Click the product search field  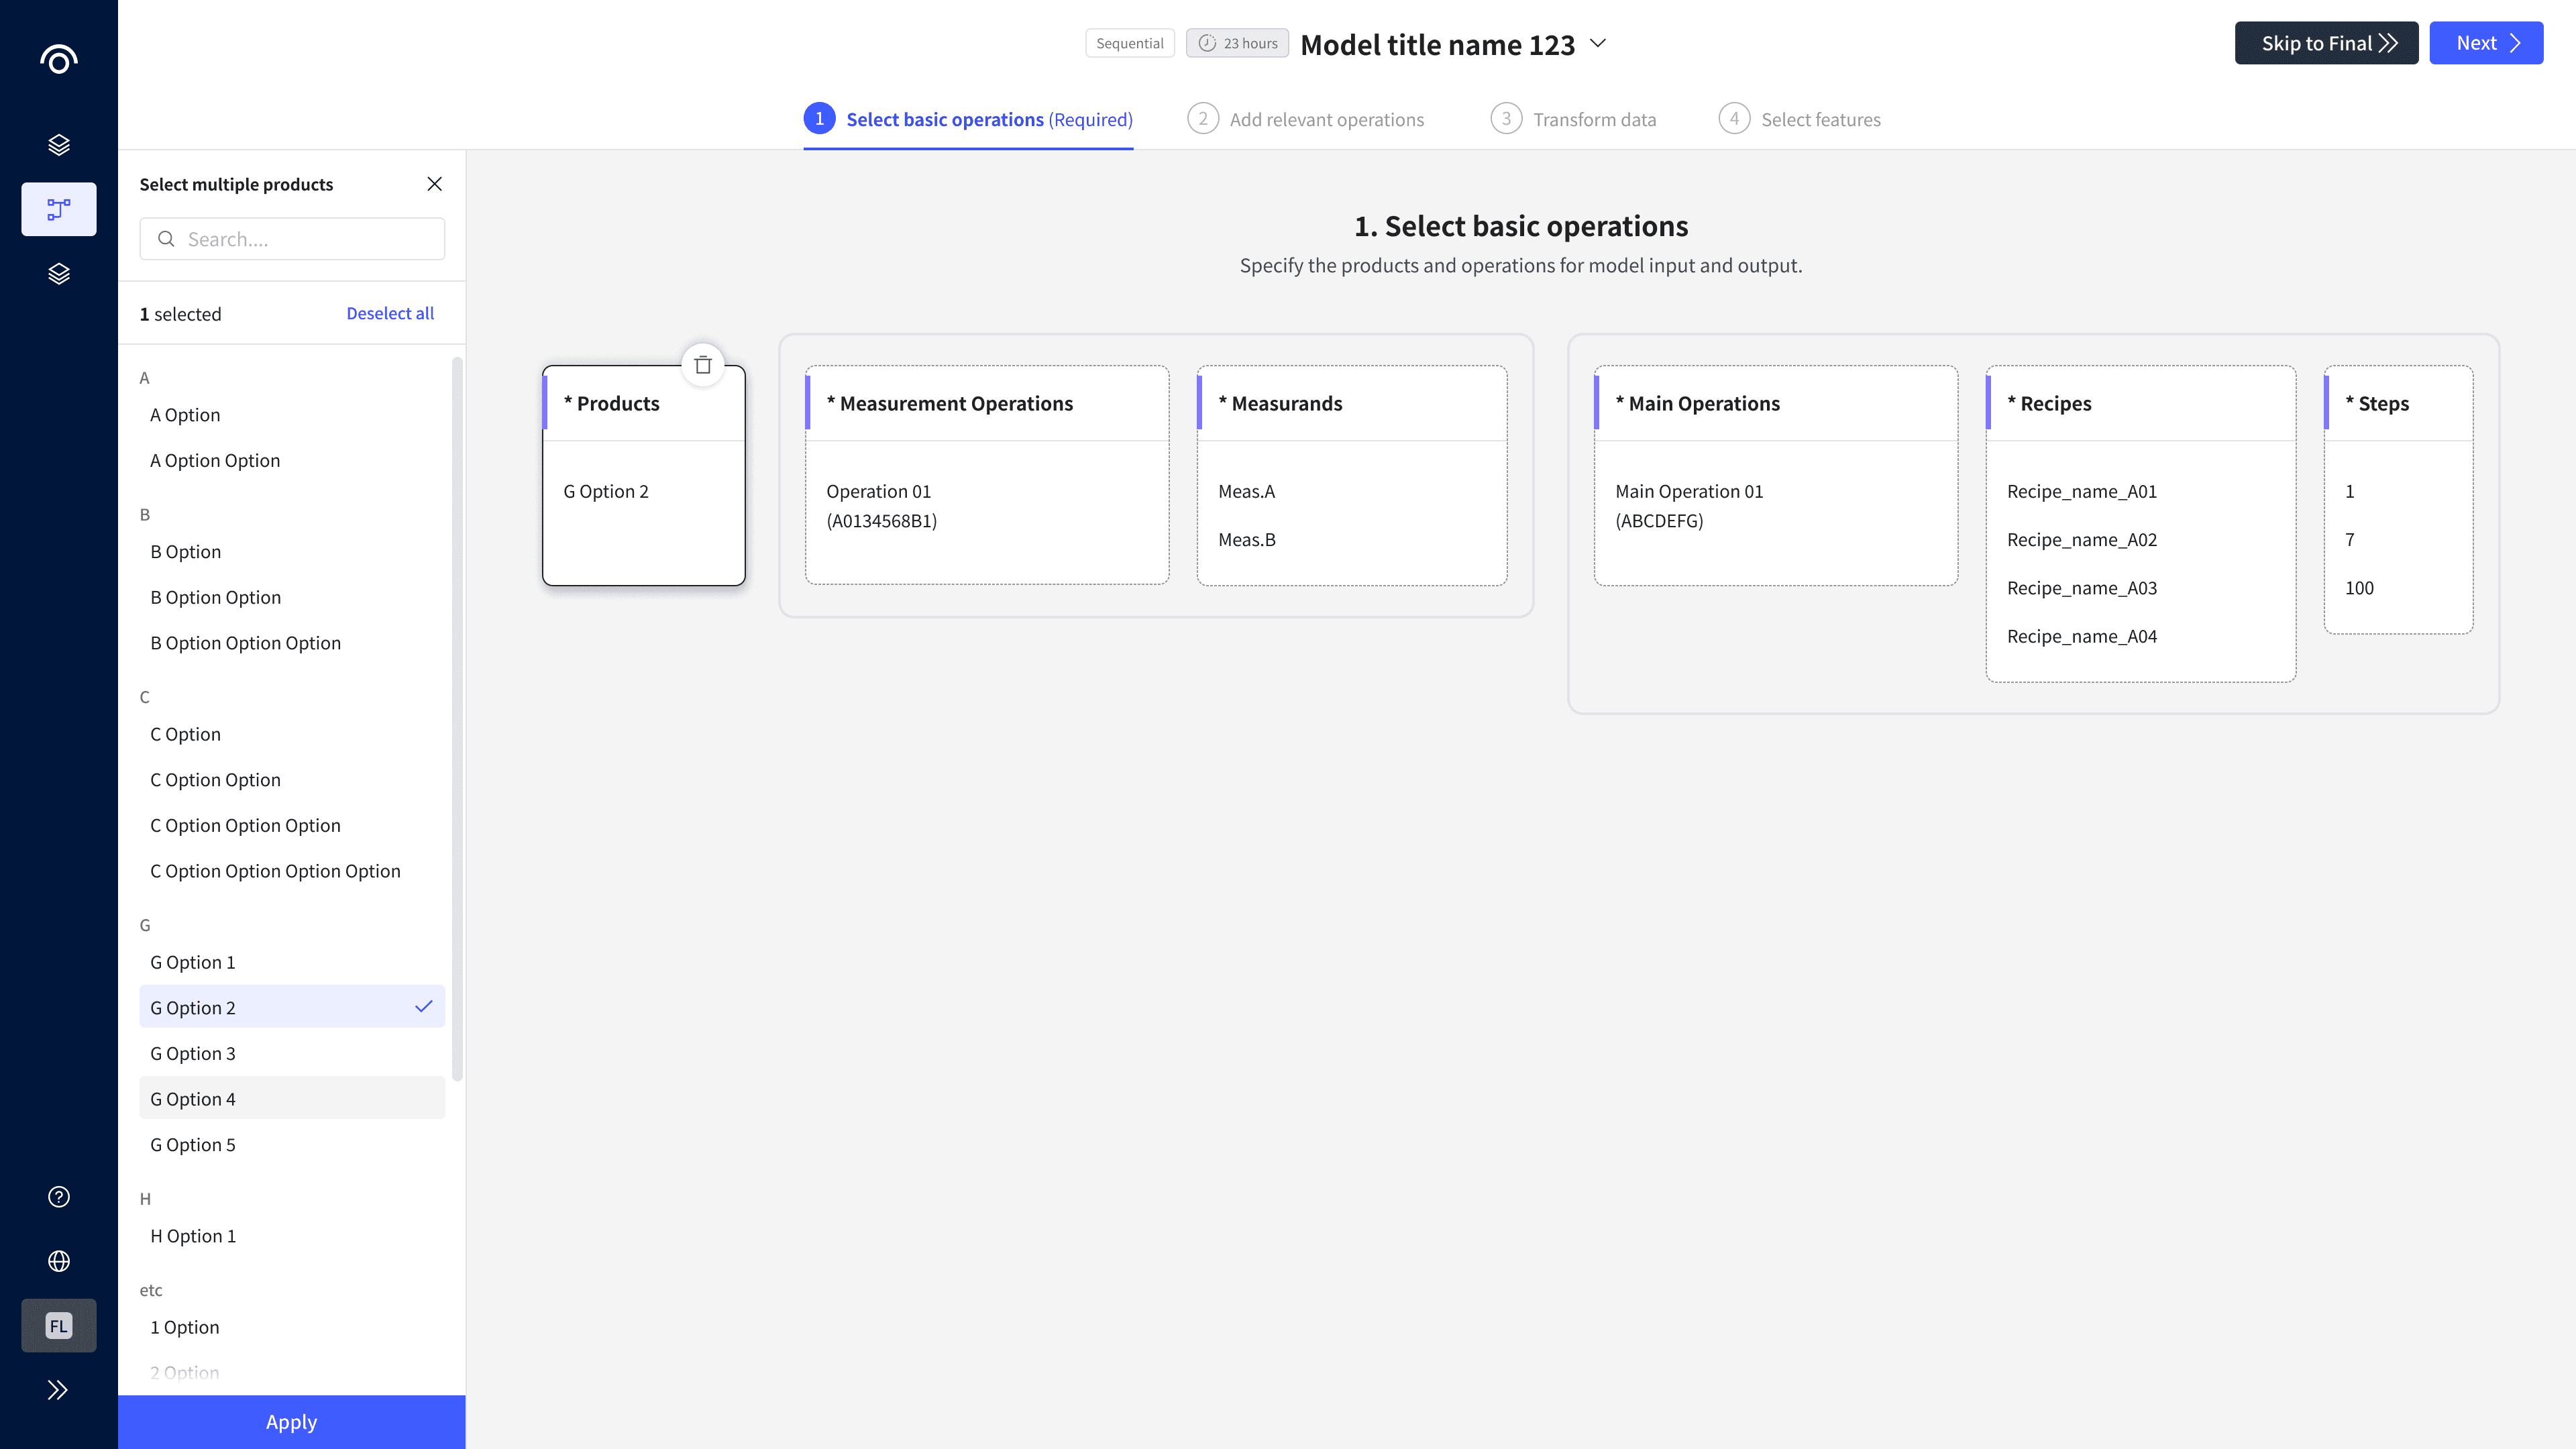(x=292, y=239)
